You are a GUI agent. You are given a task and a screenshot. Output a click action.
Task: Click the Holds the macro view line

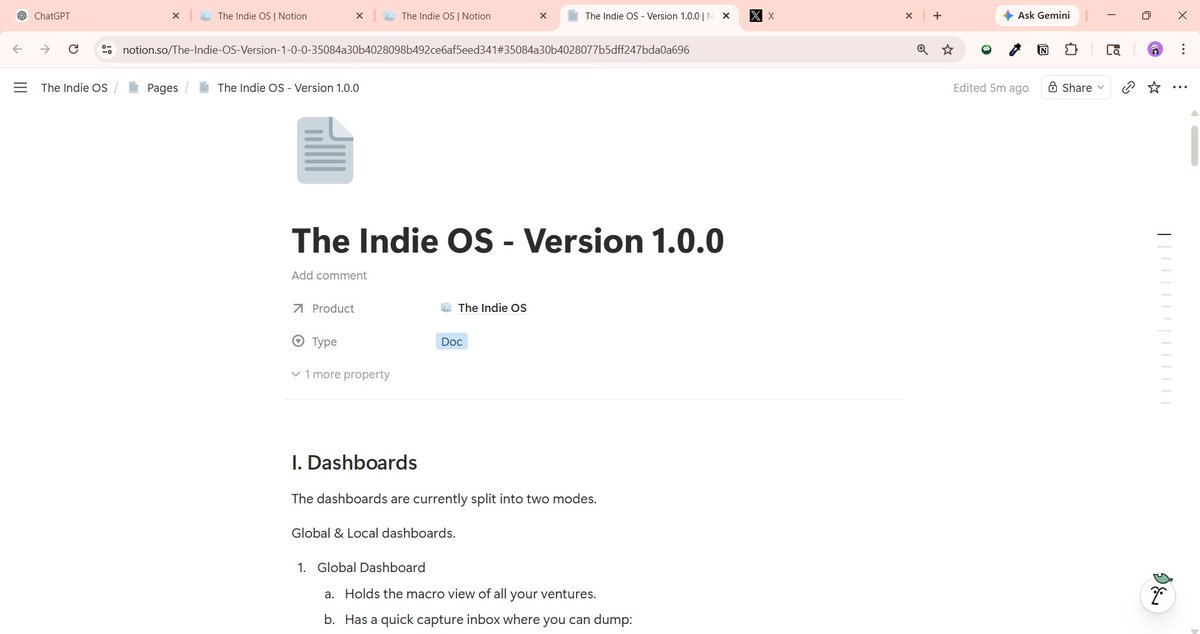(470, 593)
